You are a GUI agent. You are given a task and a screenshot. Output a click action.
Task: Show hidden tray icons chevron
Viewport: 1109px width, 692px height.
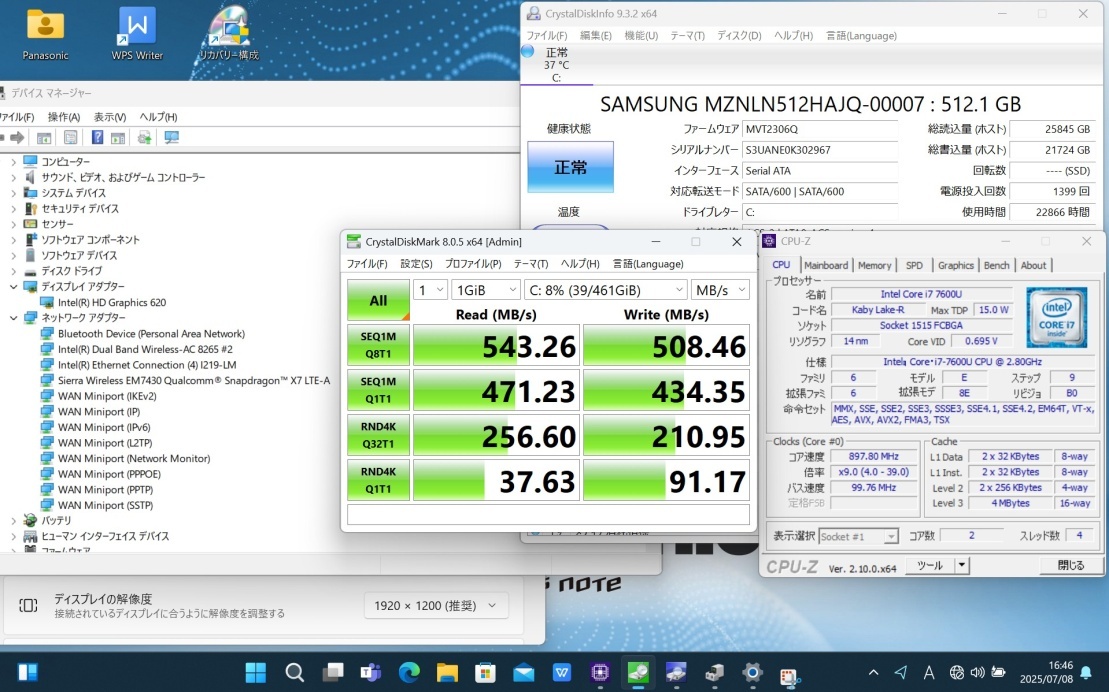coord(873,672)
